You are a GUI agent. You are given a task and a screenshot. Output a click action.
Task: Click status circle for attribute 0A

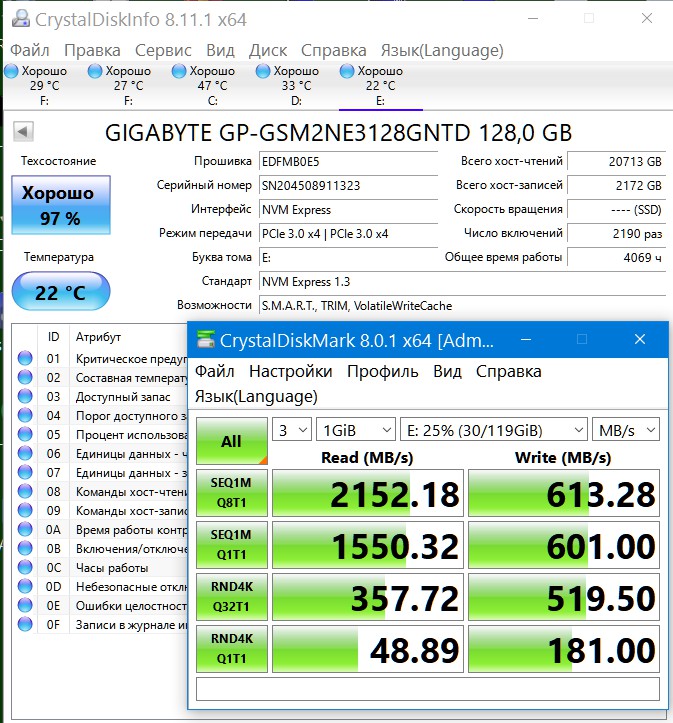(x=25, y=529)
